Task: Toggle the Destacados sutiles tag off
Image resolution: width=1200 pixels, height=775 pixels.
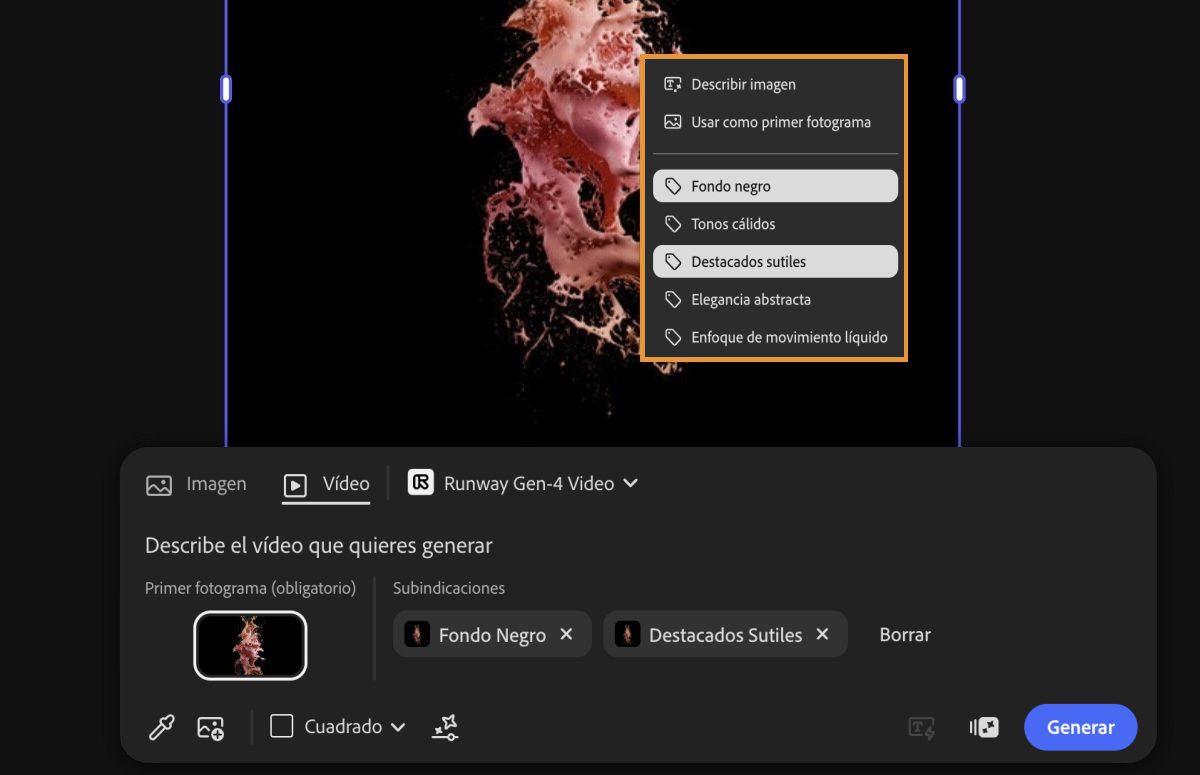Action: (x=775, y=262)
